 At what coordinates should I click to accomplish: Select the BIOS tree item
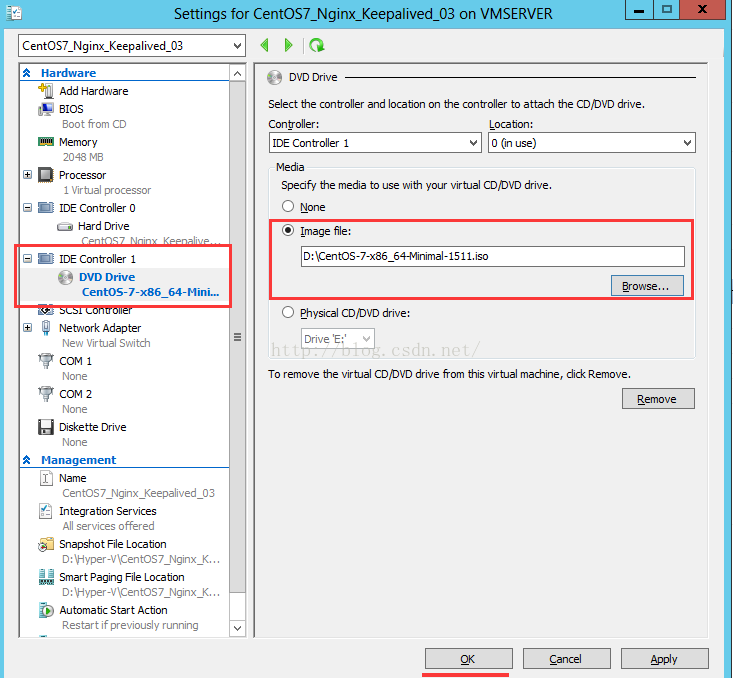tap(71, 109)
